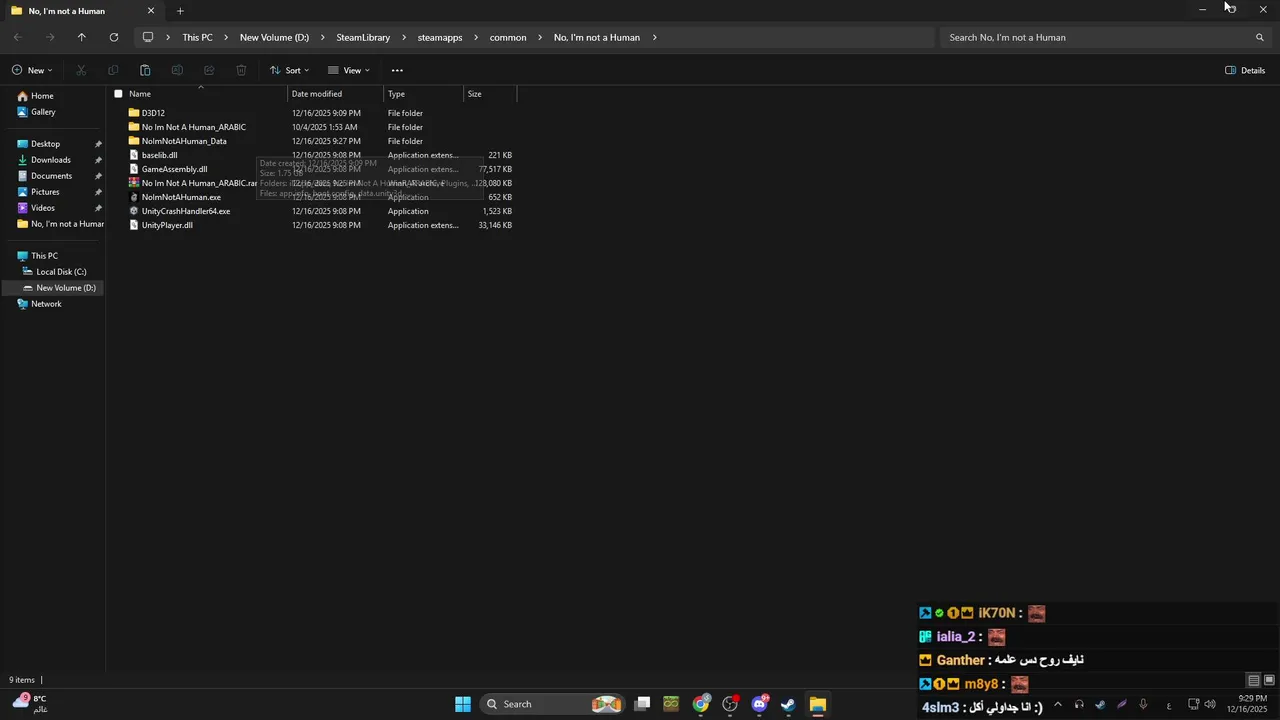
Task: Sort by the Name column header
Action: click(140, 94)
